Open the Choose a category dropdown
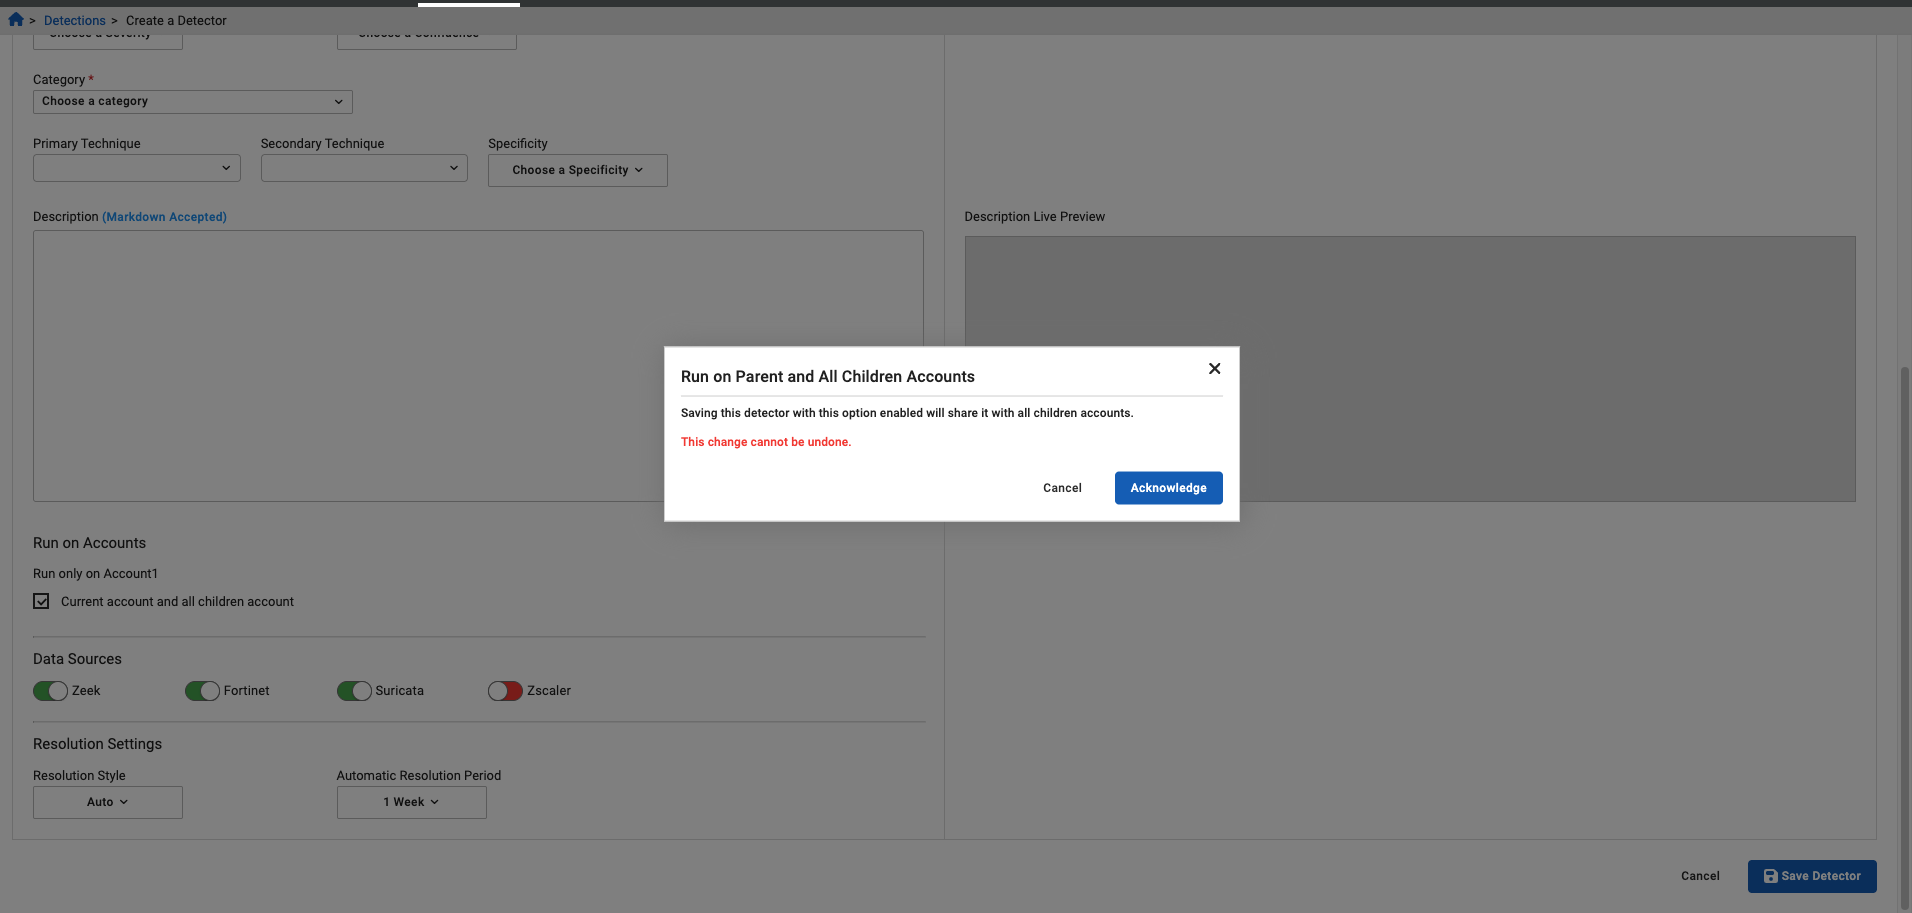Viewport: 1912px width, 913px height. click(x=192, y=102)
